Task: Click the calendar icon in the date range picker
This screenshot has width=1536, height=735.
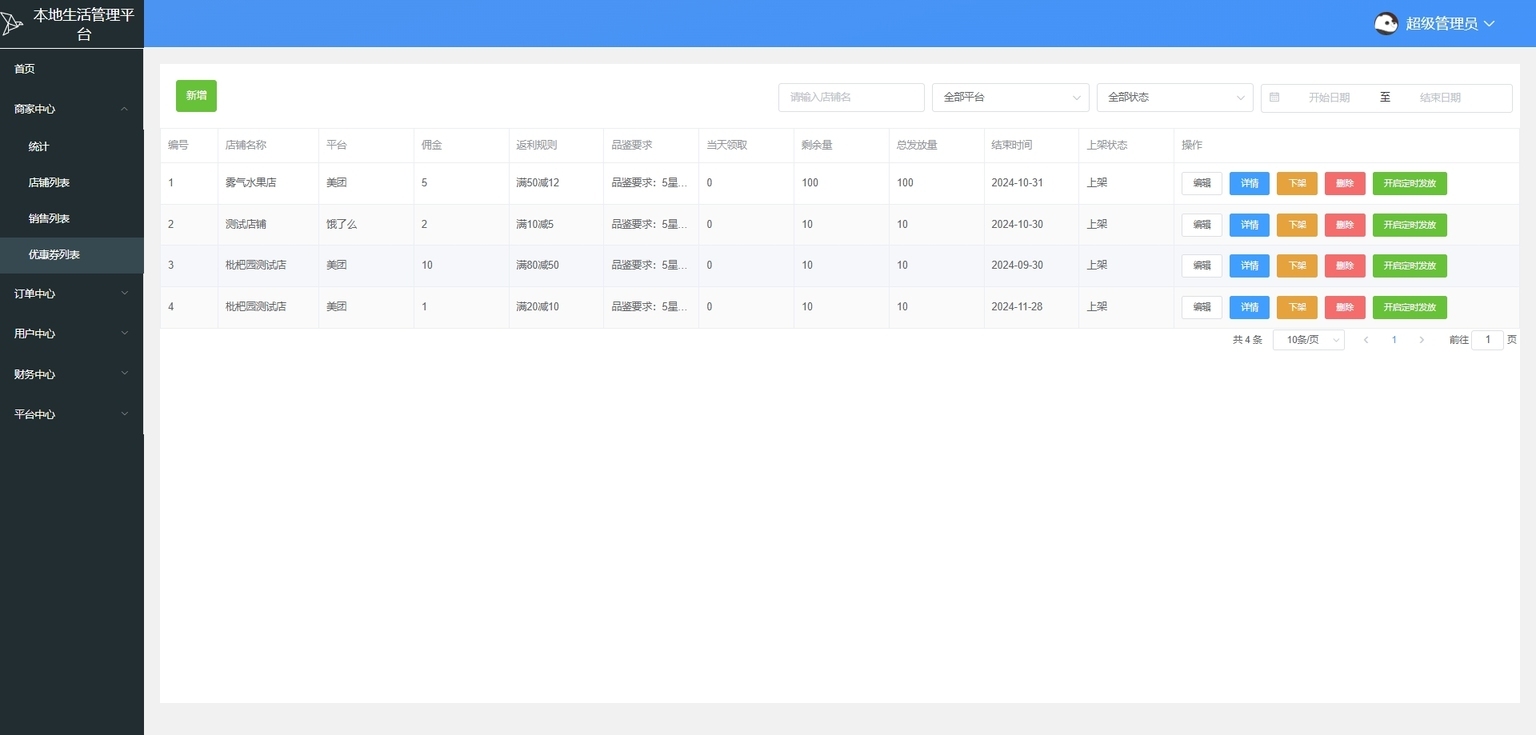Action: 1274,97
